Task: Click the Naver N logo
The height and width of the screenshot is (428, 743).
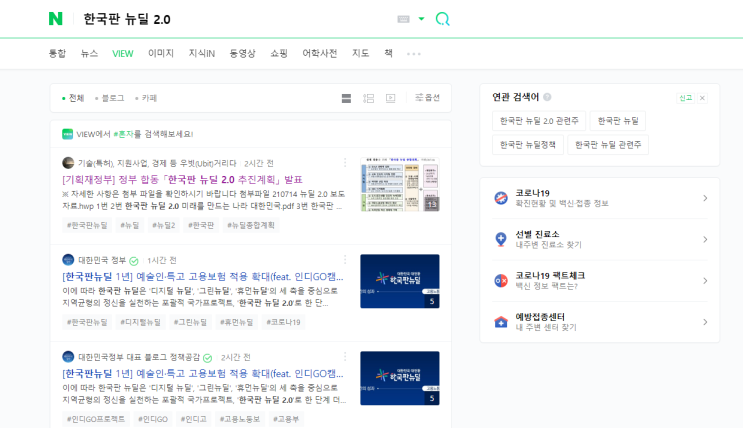Action: click(x=55, y=19)
